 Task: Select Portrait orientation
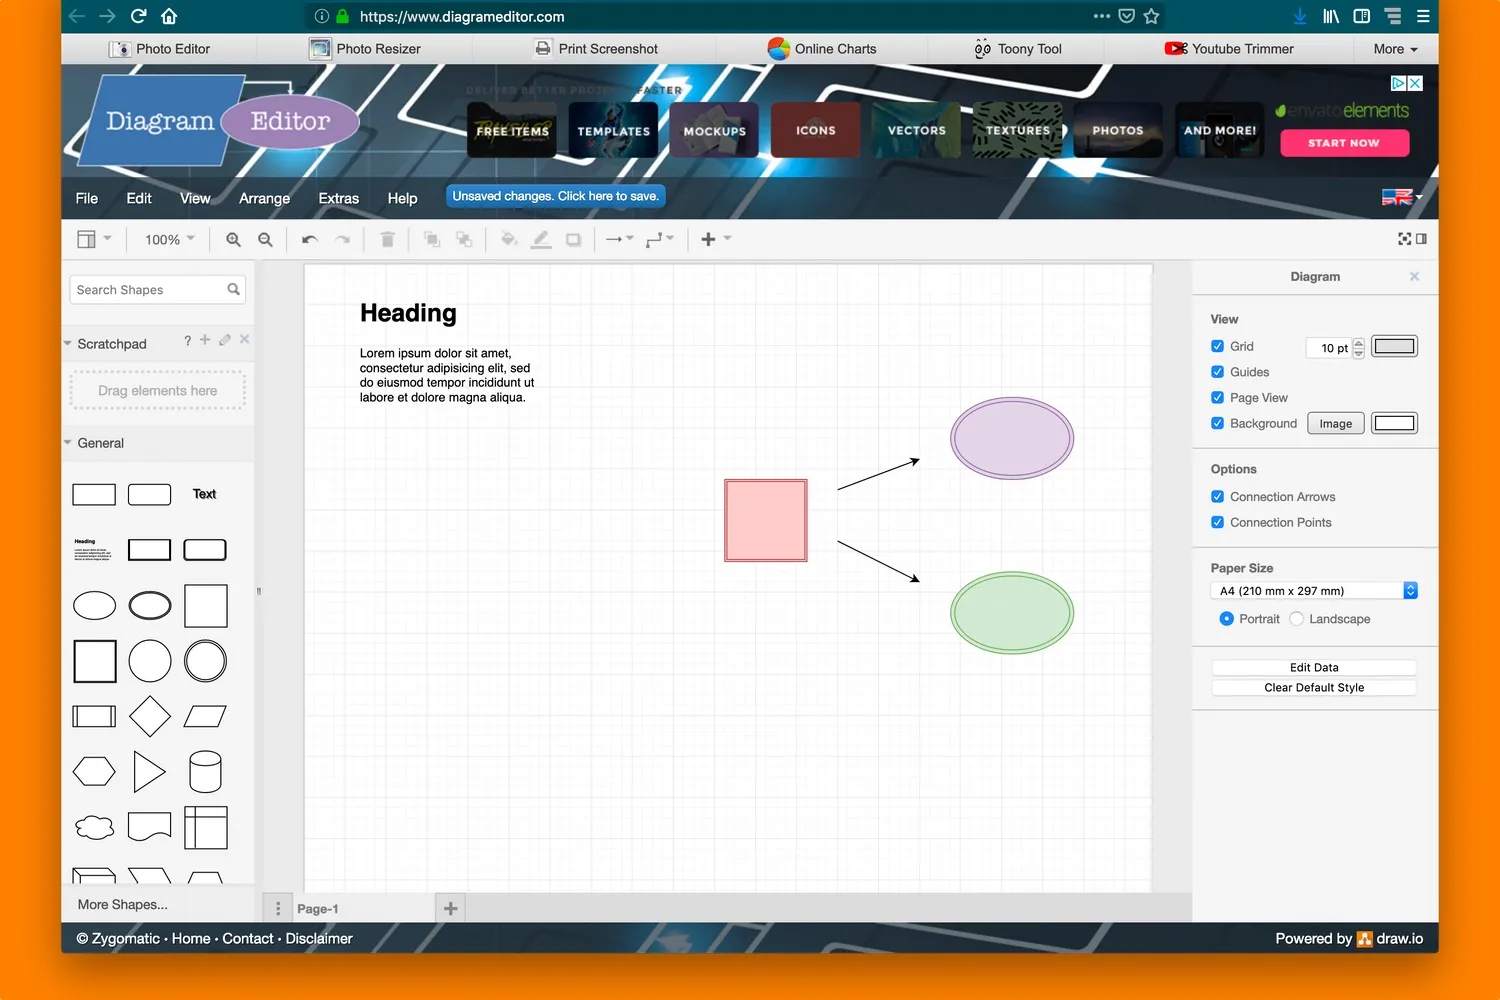coord(1226,619)
